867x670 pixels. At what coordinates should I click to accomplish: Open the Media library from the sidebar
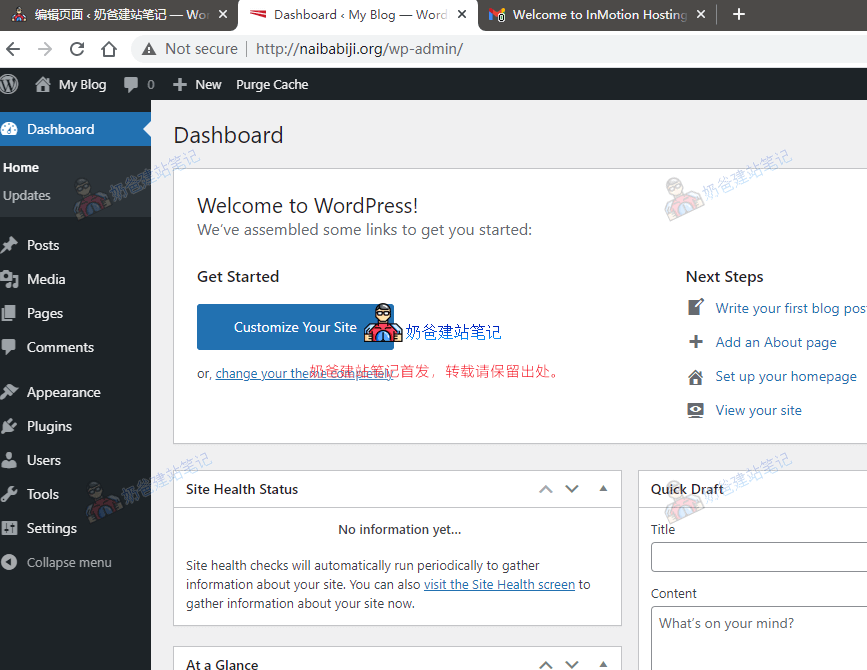point(10,279)
